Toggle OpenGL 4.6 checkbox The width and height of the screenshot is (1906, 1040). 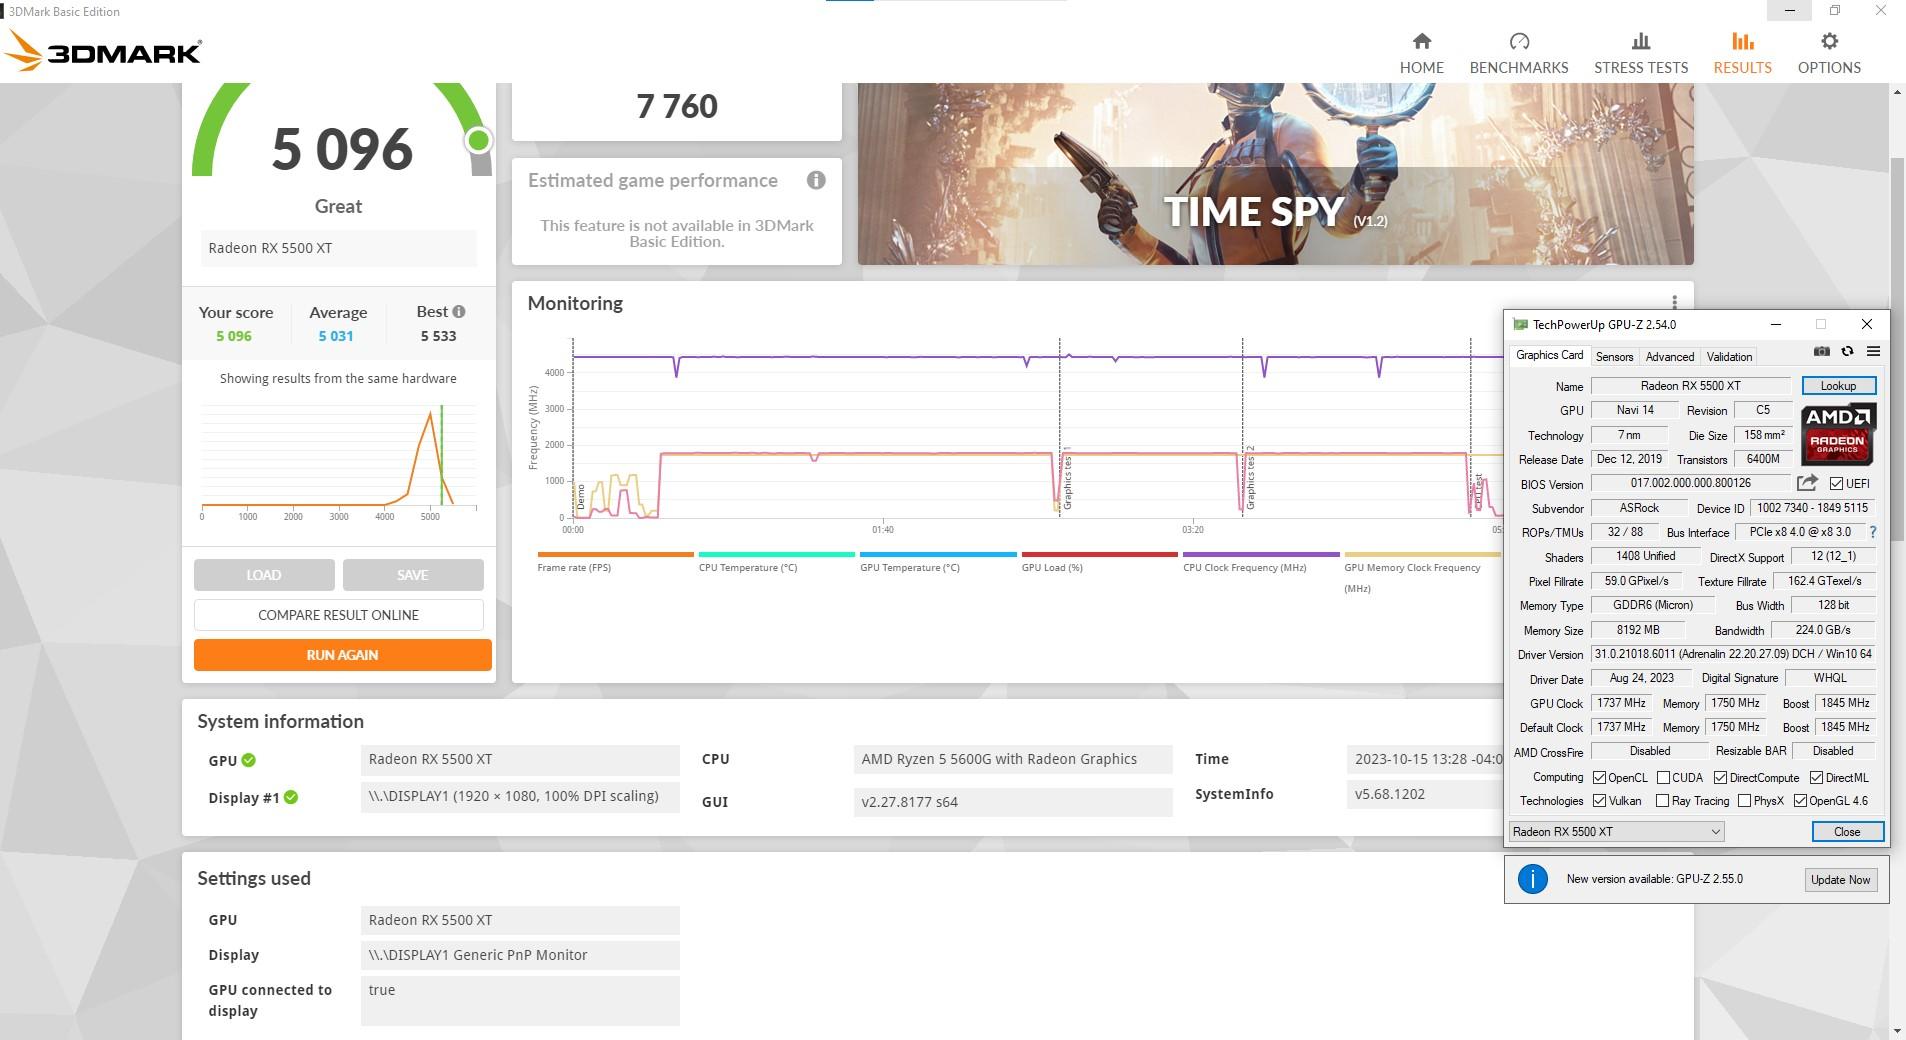click(x=1800, y=801)
